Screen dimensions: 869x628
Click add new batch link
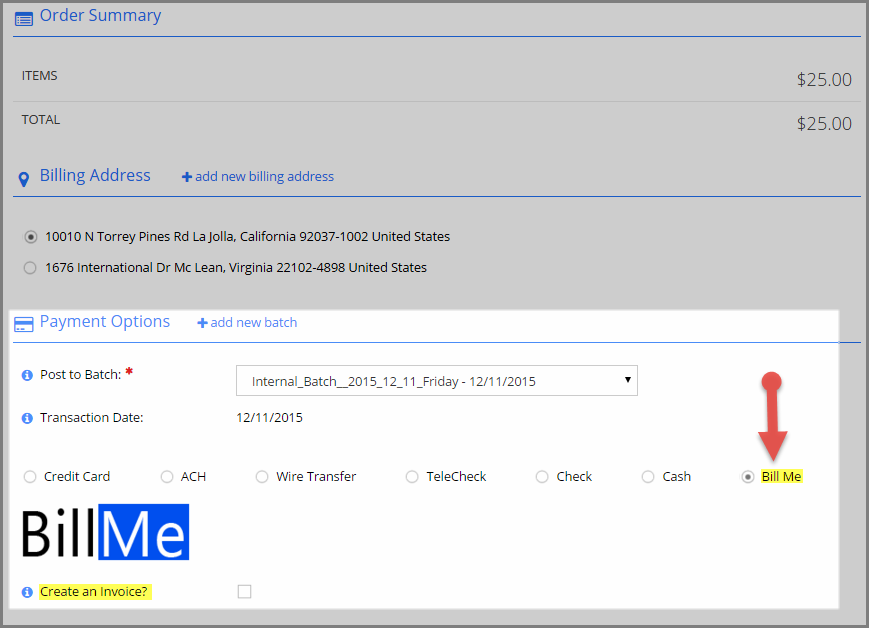point(247,323)
